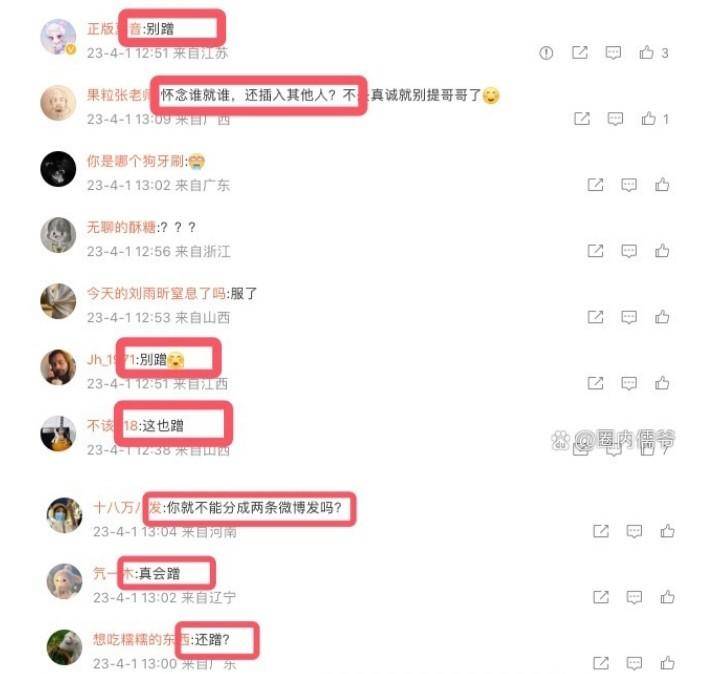Like the 果粒张老师 comment
This screenshot has width=720, height=674.
point(648,118)
